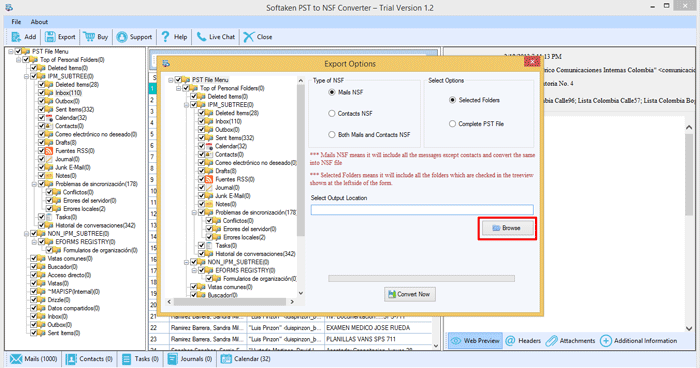Image resolution: width=700 pixels, height=368 pixels.
Task: Switch to the Headers preview tab
Action: (x=523, y=341)
